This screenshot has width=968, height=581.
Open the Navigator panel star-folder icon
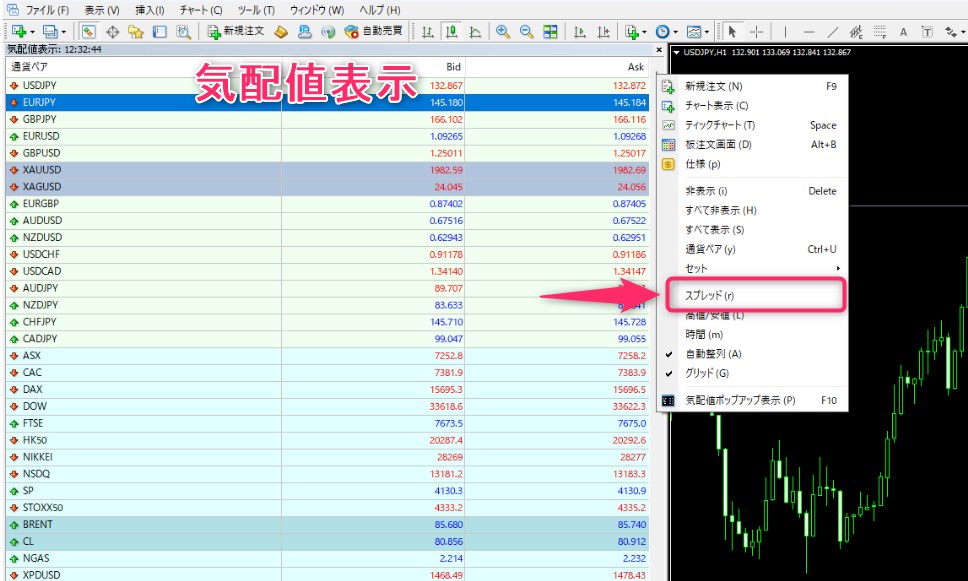point(136,32)
